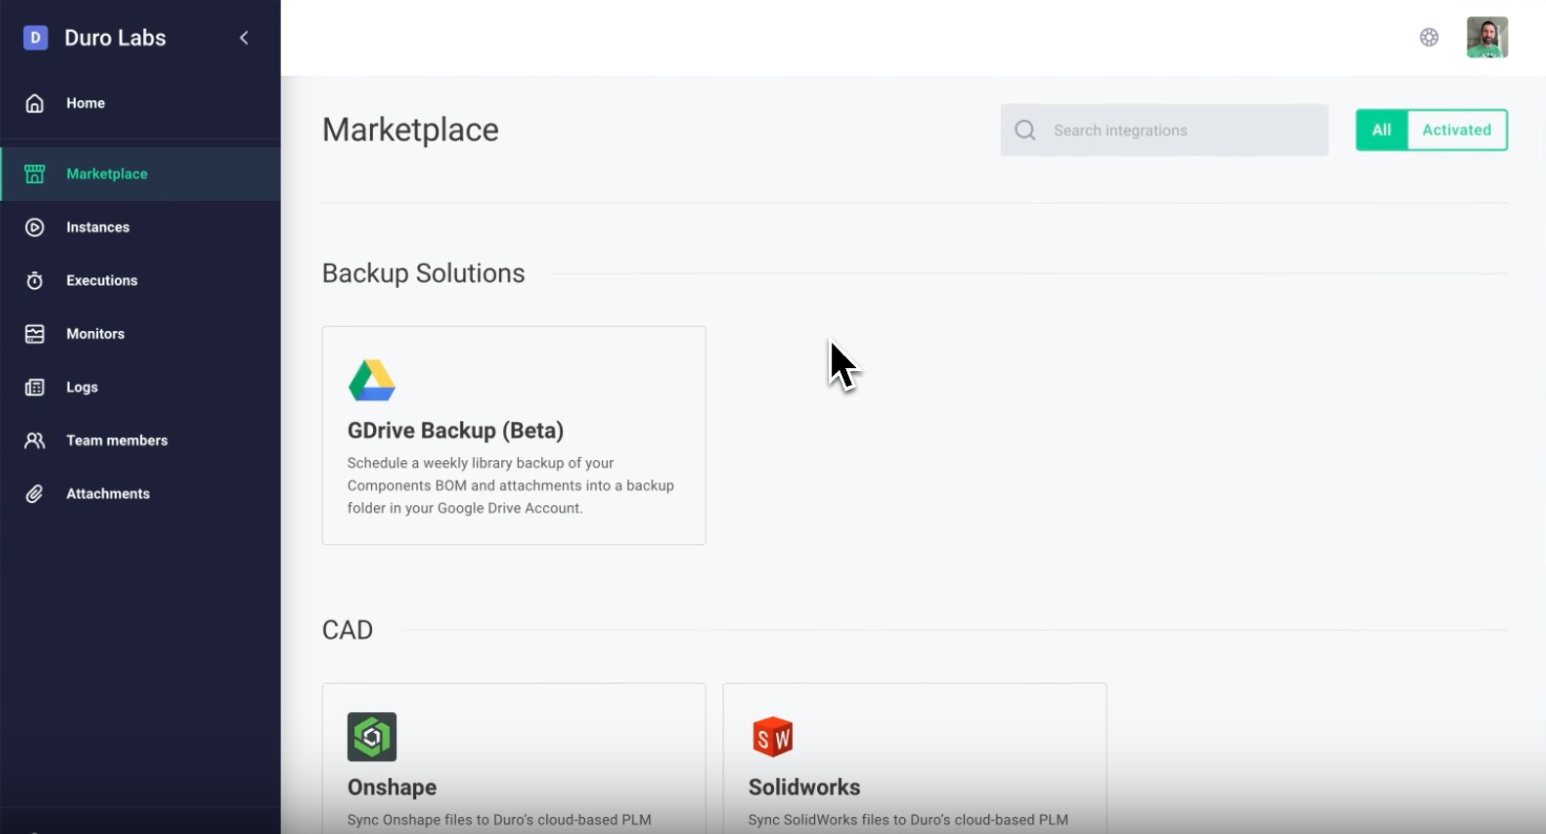Click the help lifebuoy icon in header
The image size is (1546, 834).
pos(1429,38)
